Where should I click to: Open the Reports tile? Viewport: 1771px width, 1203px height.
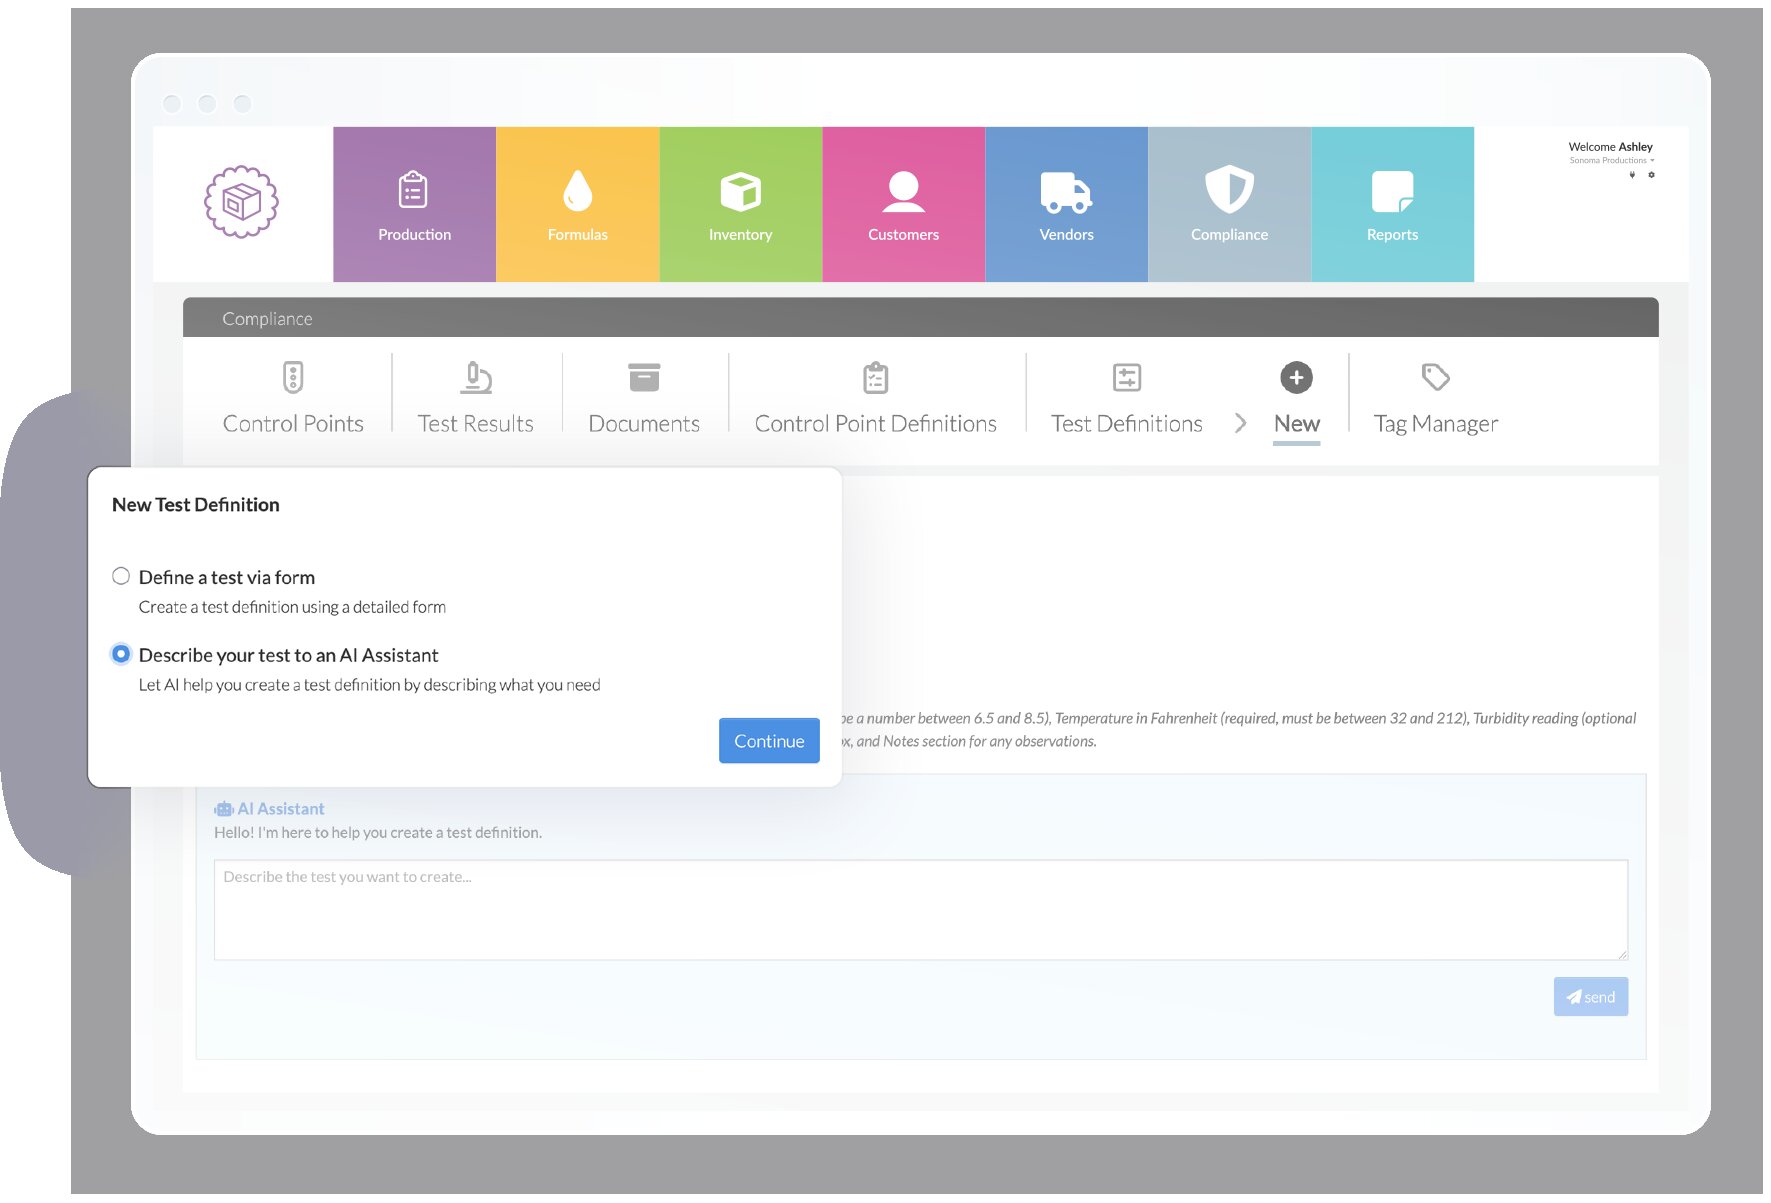[1392, 205]
